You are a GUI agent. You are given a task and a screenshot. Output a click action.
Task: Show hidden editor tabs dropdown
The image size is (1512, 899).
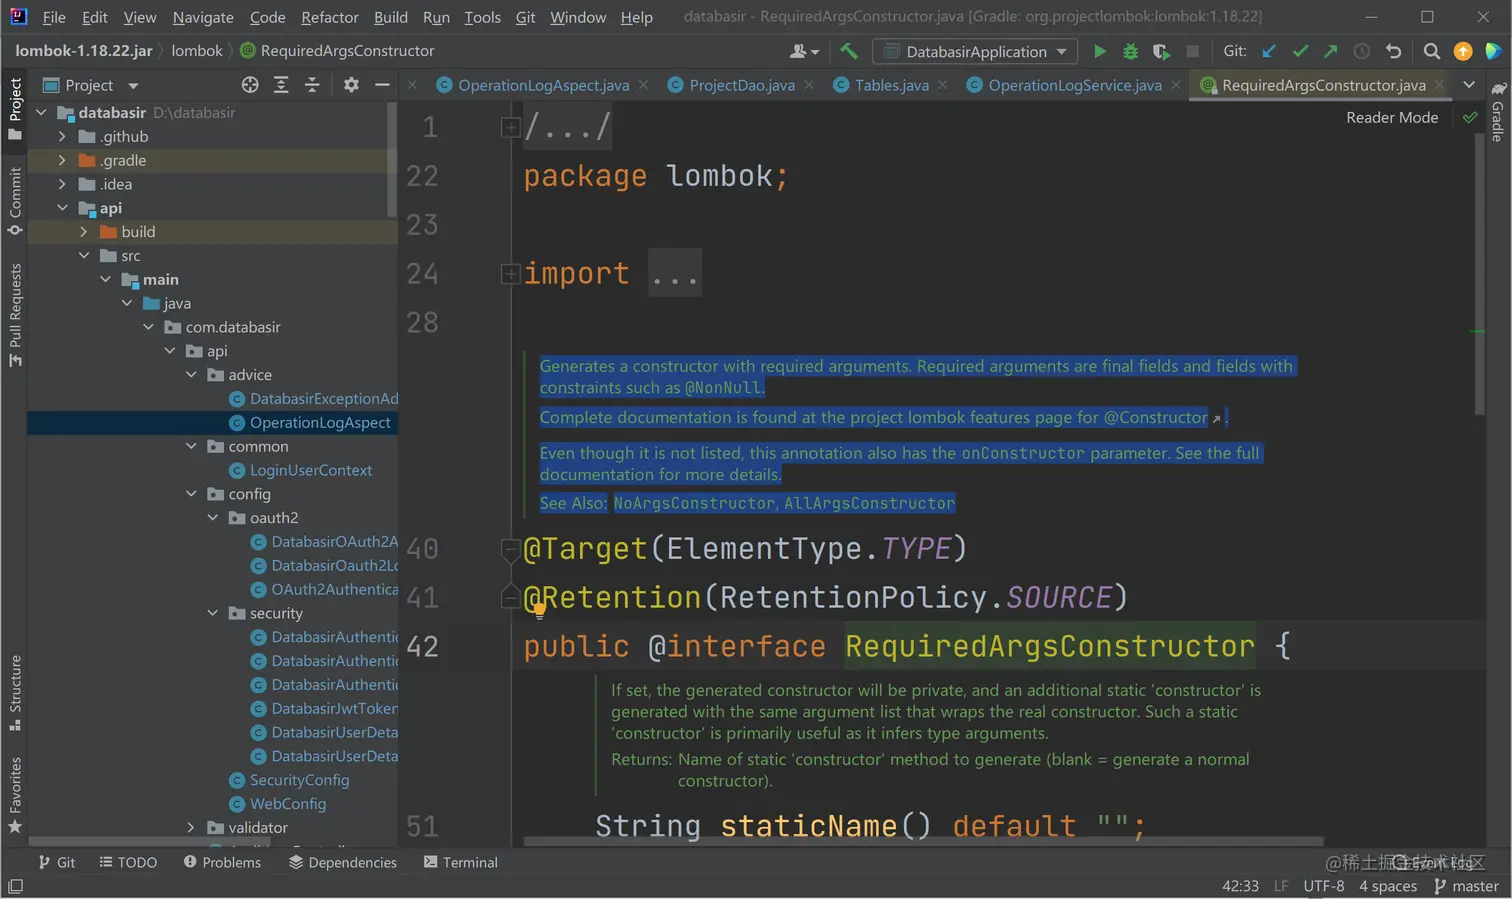tap(1469, 85)
